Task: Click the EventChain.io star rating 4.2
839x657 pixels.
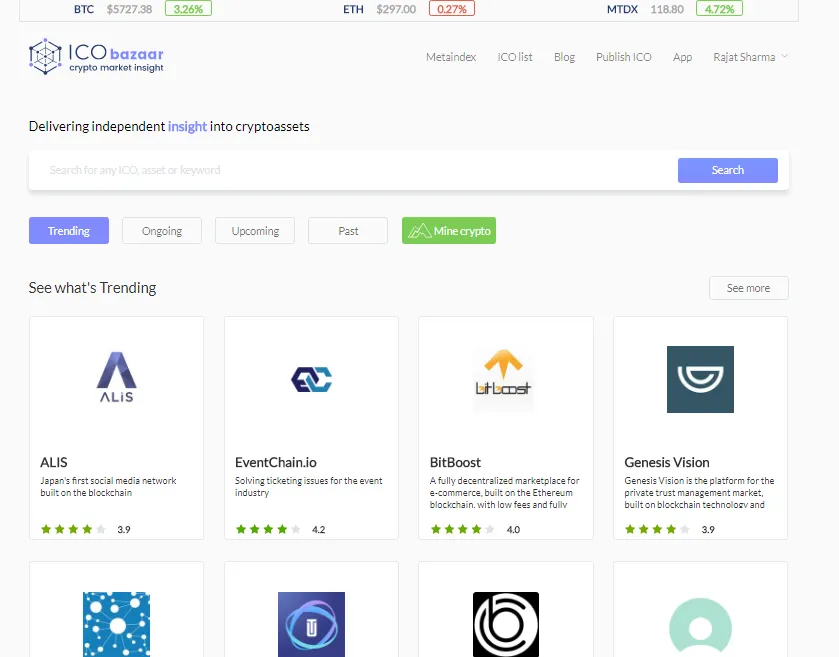Action: pyautogui.click(x=280, y=530)
